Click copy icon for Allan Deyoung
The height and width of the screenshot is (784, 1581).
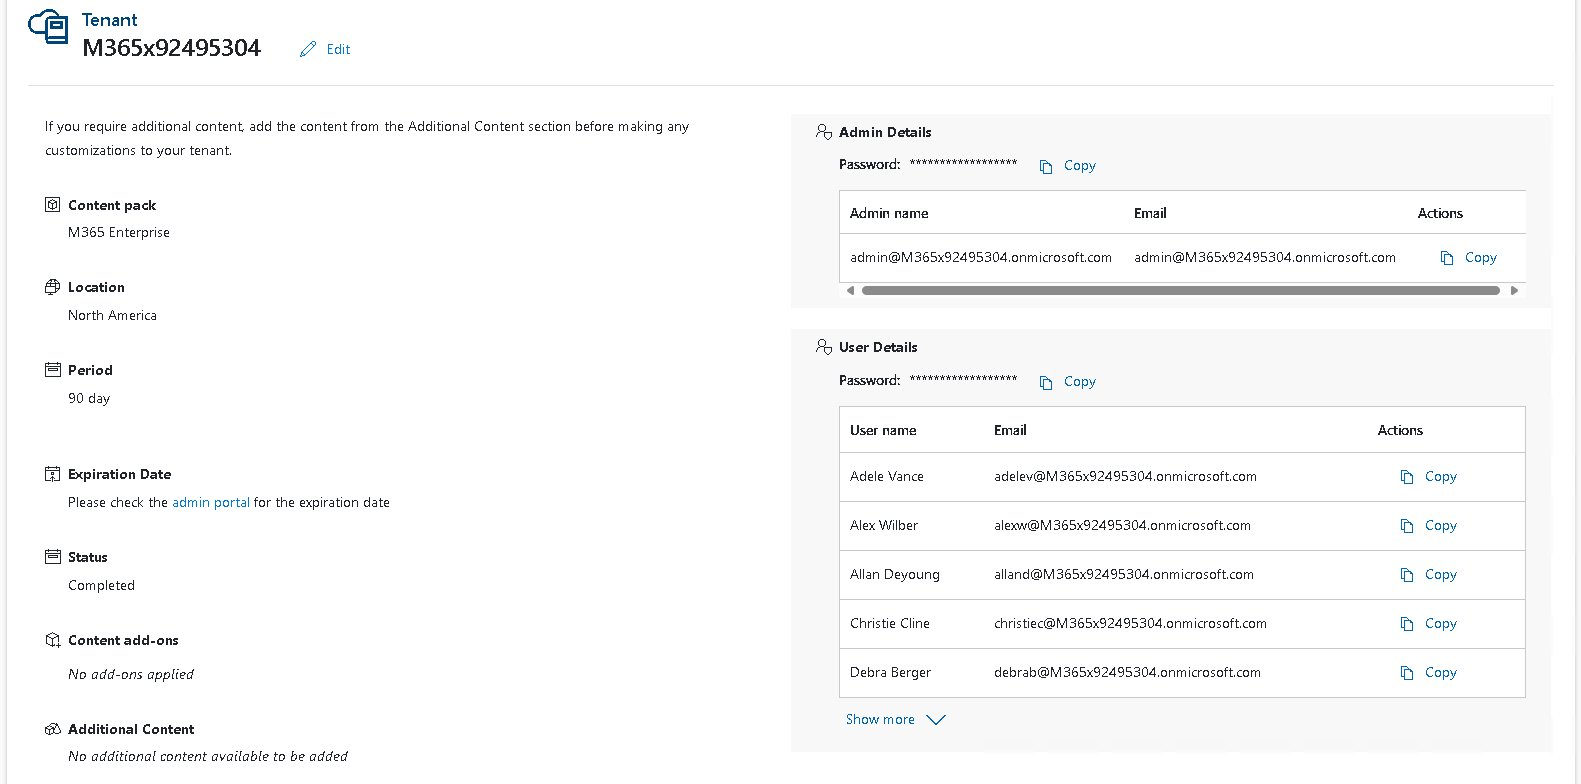1407,575
